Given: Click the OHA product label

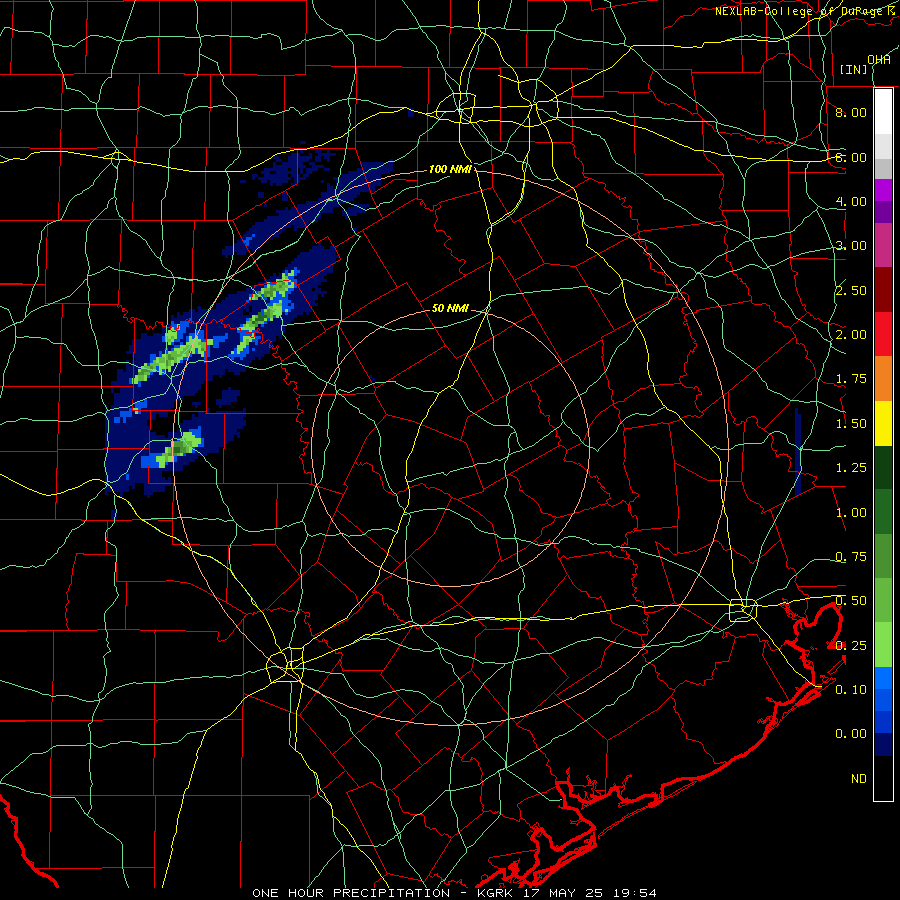Looking at the screenshot, I should pyautogui.click(x=879, y=59).
